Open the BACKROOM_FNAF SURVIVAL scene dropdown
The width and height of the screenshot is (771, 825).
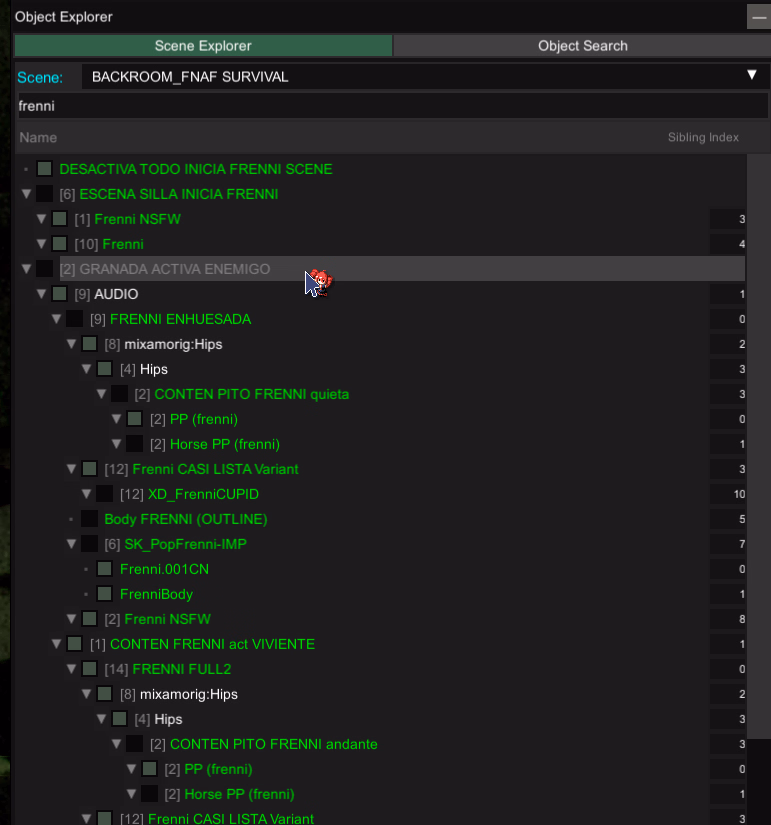[x=420, y=76]
